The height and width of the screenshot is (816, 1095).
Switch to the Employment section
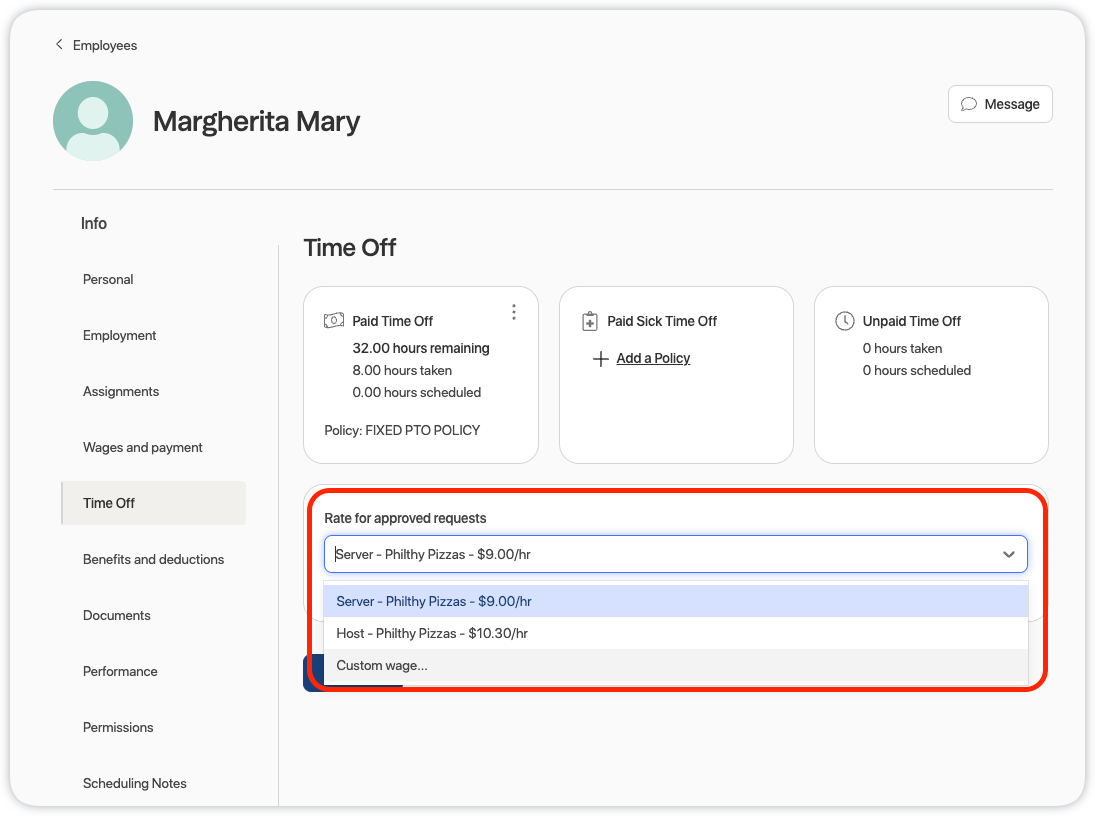tap(120, 335)
